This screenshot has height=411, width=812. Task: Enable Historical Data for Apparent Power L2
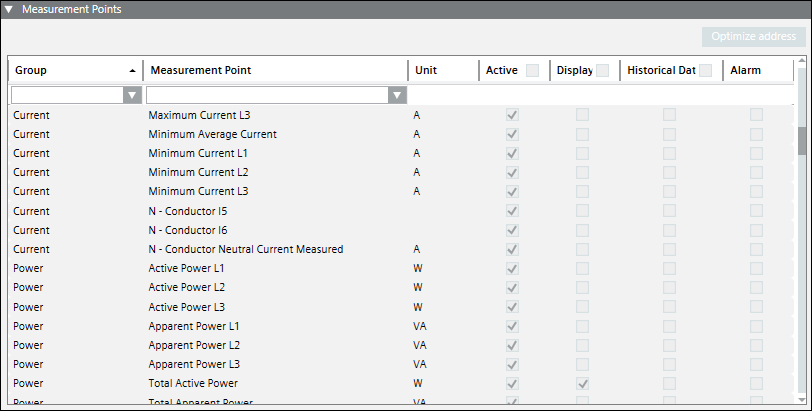pos(669,345)
